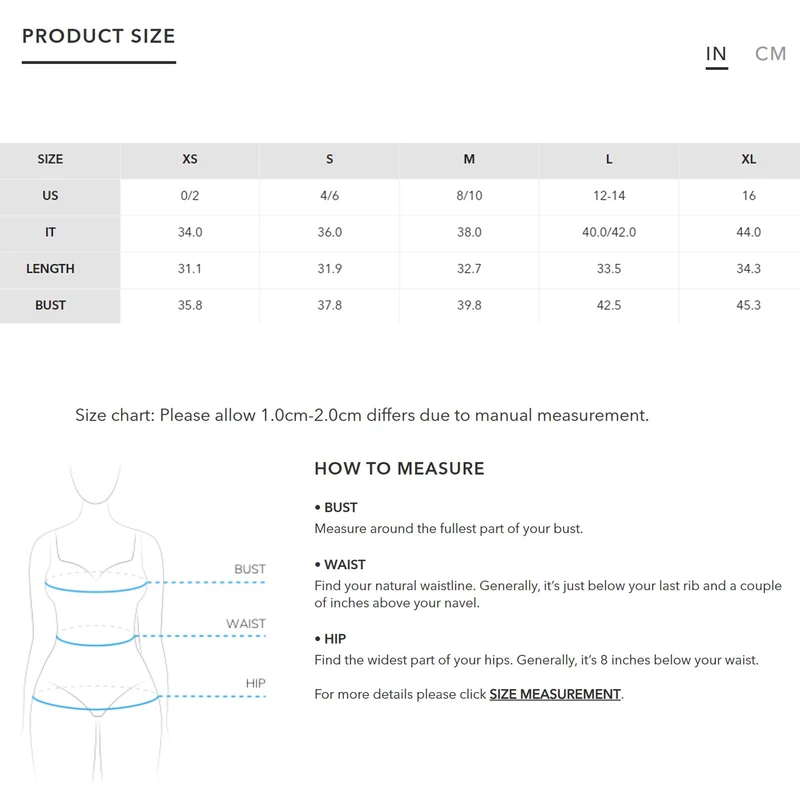The width and height of the screenshot is (800, 800).
Task: Choose the M size column header
Action: click(x=469, y=160)
